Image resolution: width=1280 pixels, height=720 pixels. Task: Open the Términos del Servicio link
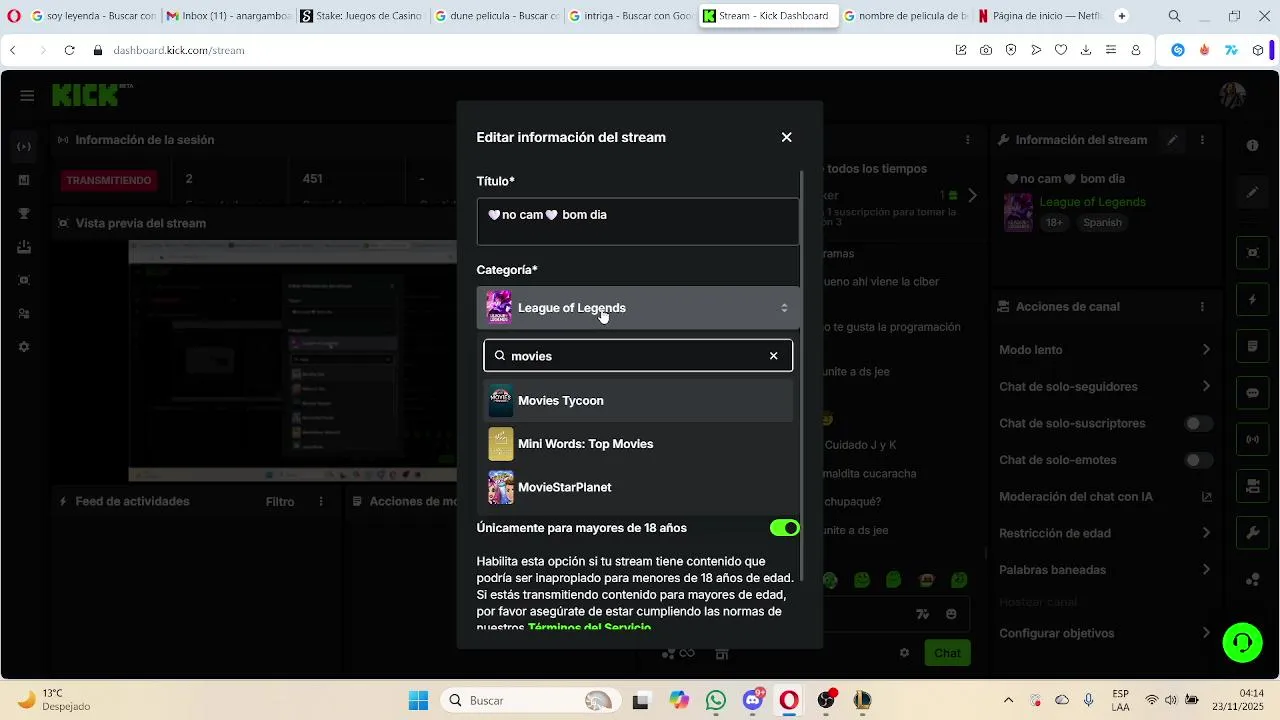589,628
